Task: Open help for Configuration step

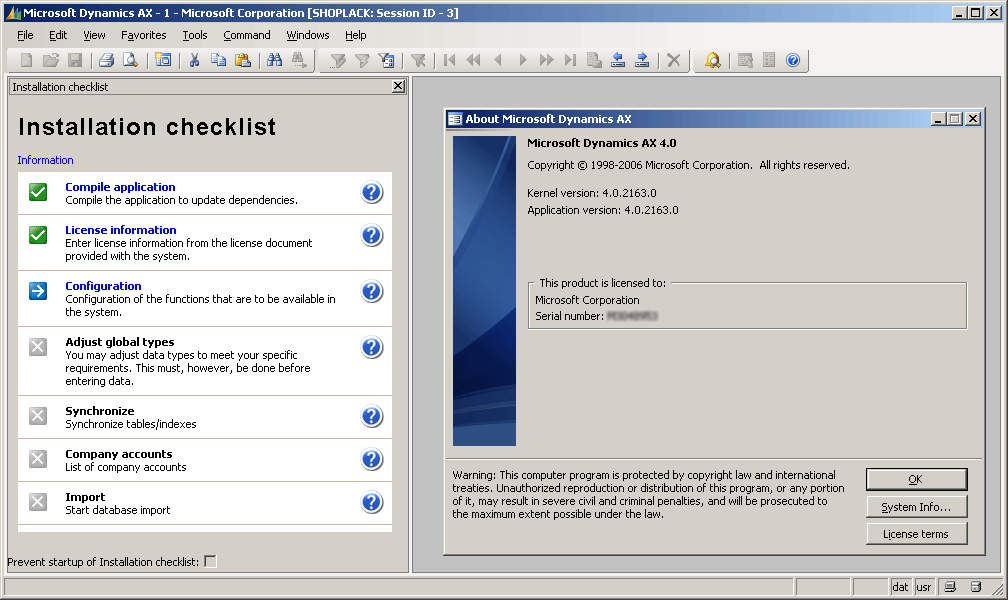Action: click(x=372, y=291)
